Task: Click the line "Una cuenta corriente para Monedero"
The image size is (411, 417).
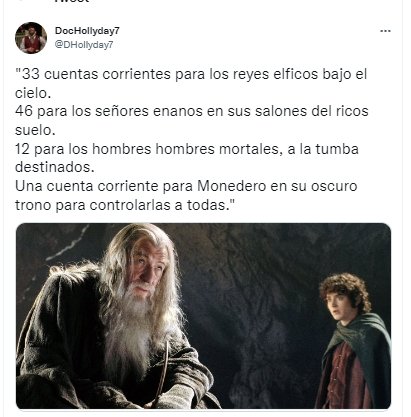Action: tap(186, 186)
